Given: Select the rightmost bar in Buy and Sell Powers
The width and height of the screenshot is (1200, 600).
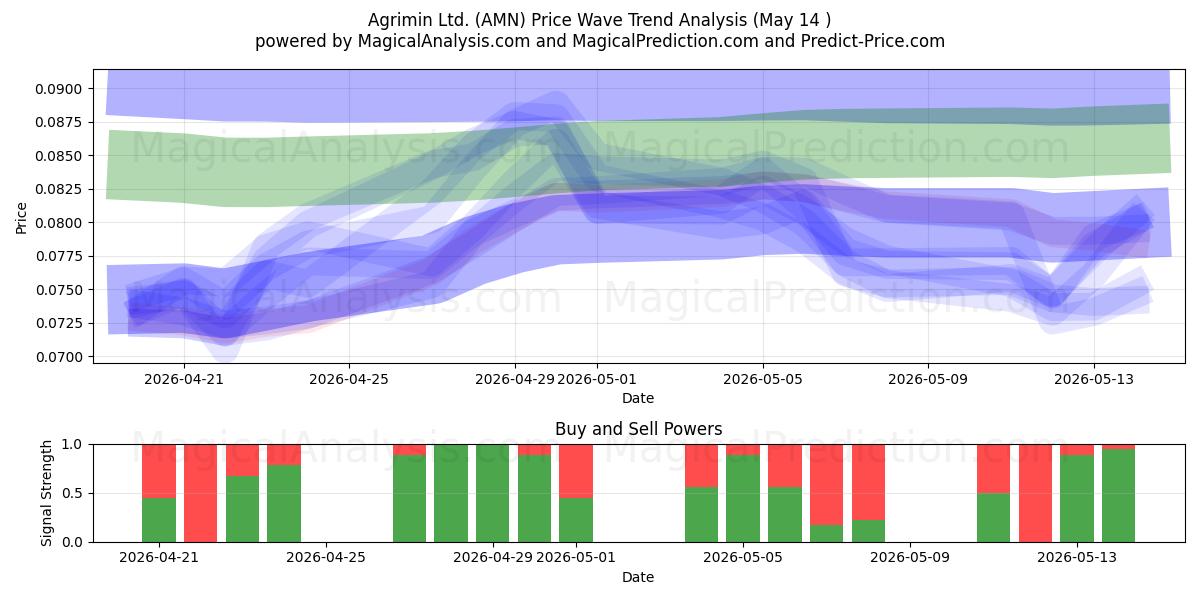Looking at the screenshot, I should click(x=1118, y=493).
